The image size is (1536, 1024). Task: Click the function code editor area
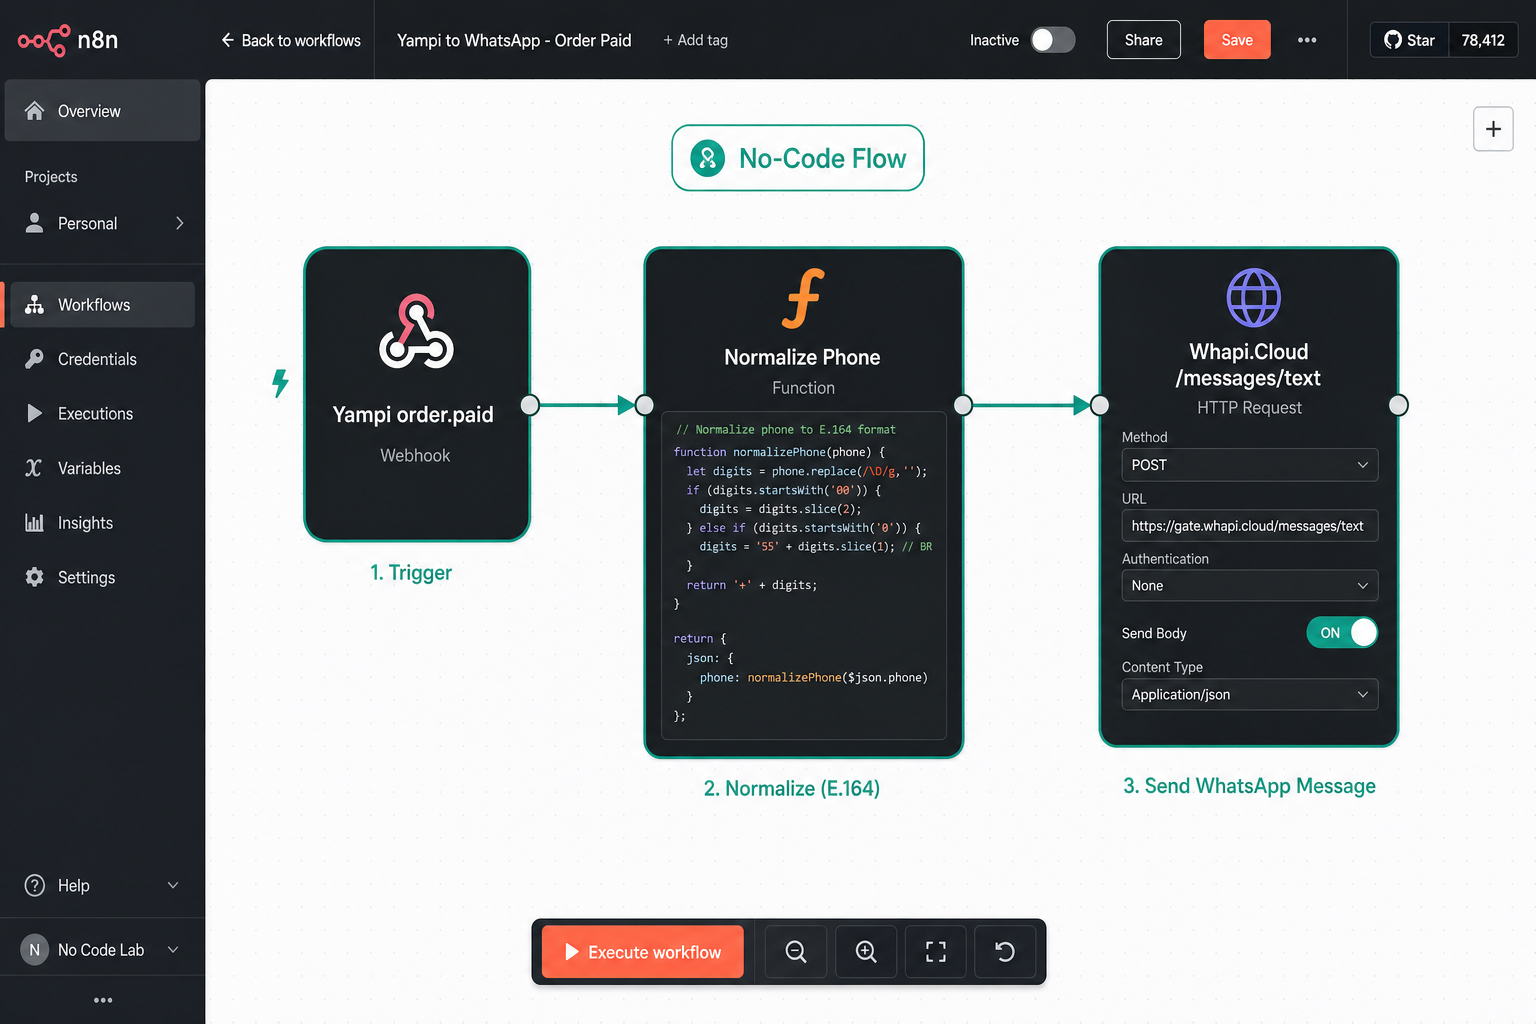point(804,575)
